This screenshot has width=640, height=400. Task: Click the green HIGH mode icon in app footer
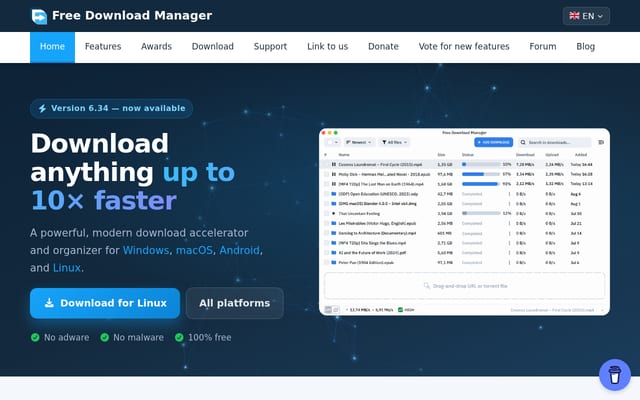(x=400, y=310)
